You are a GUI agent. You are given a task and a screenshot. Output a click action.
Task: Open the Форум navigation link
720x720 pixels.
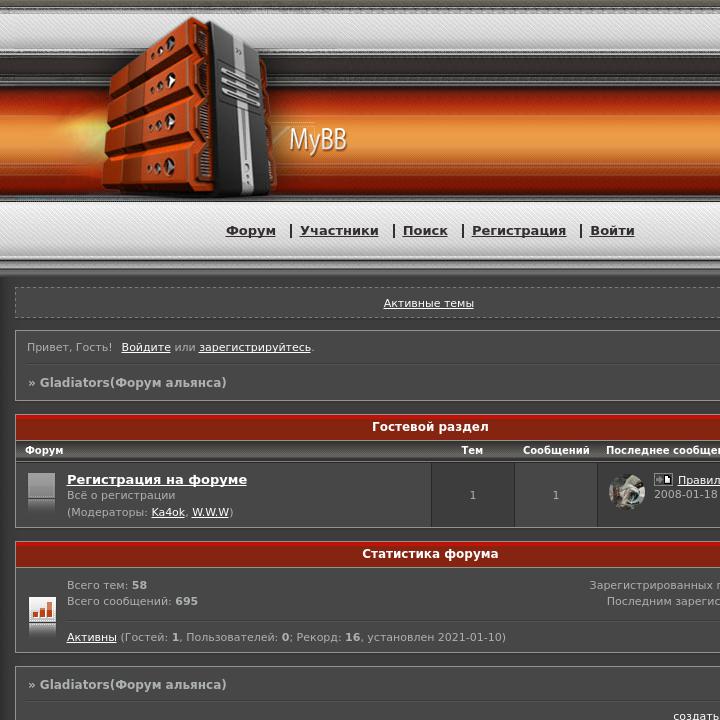251,231
